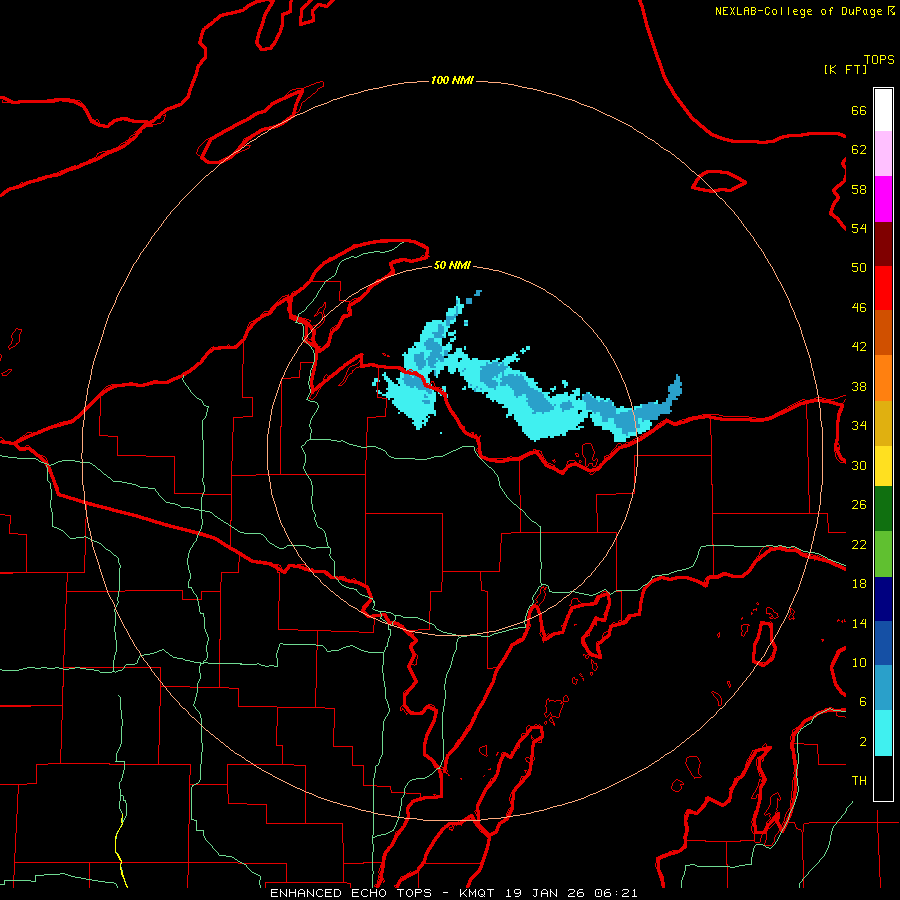
Task: Click the "42" legend value
Action: pyautogui.click(x=859, y=347)
